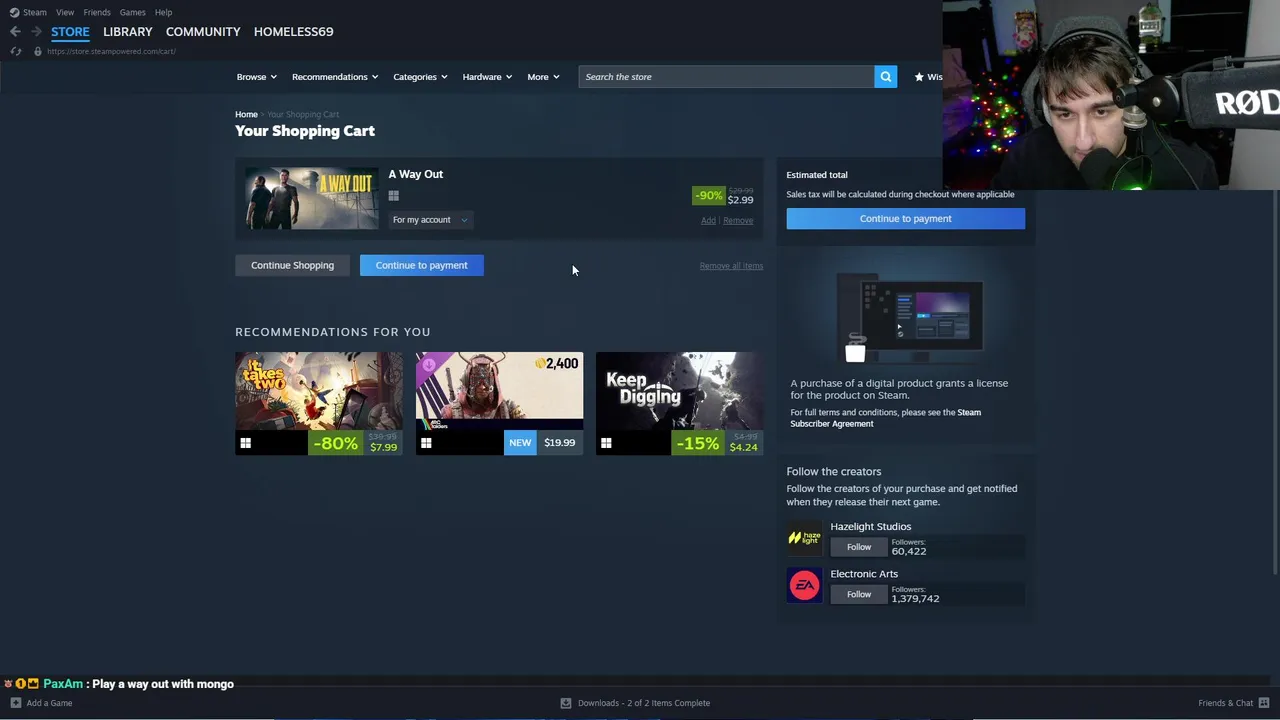Viewport: 1280px width, 720px height.
Task: Click the Windows icon on Keep Digging card
Action: click(x=606, y=443)
